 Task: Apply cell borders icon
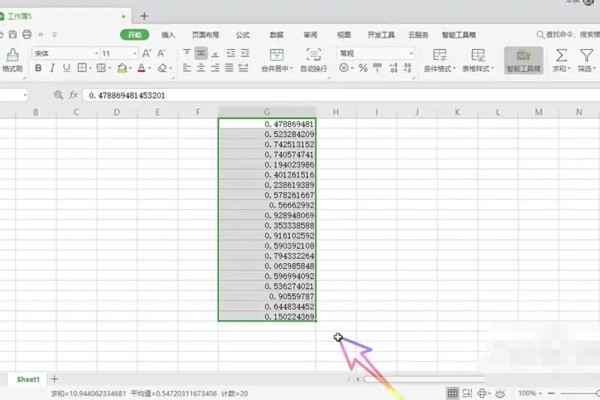[82, 68]
